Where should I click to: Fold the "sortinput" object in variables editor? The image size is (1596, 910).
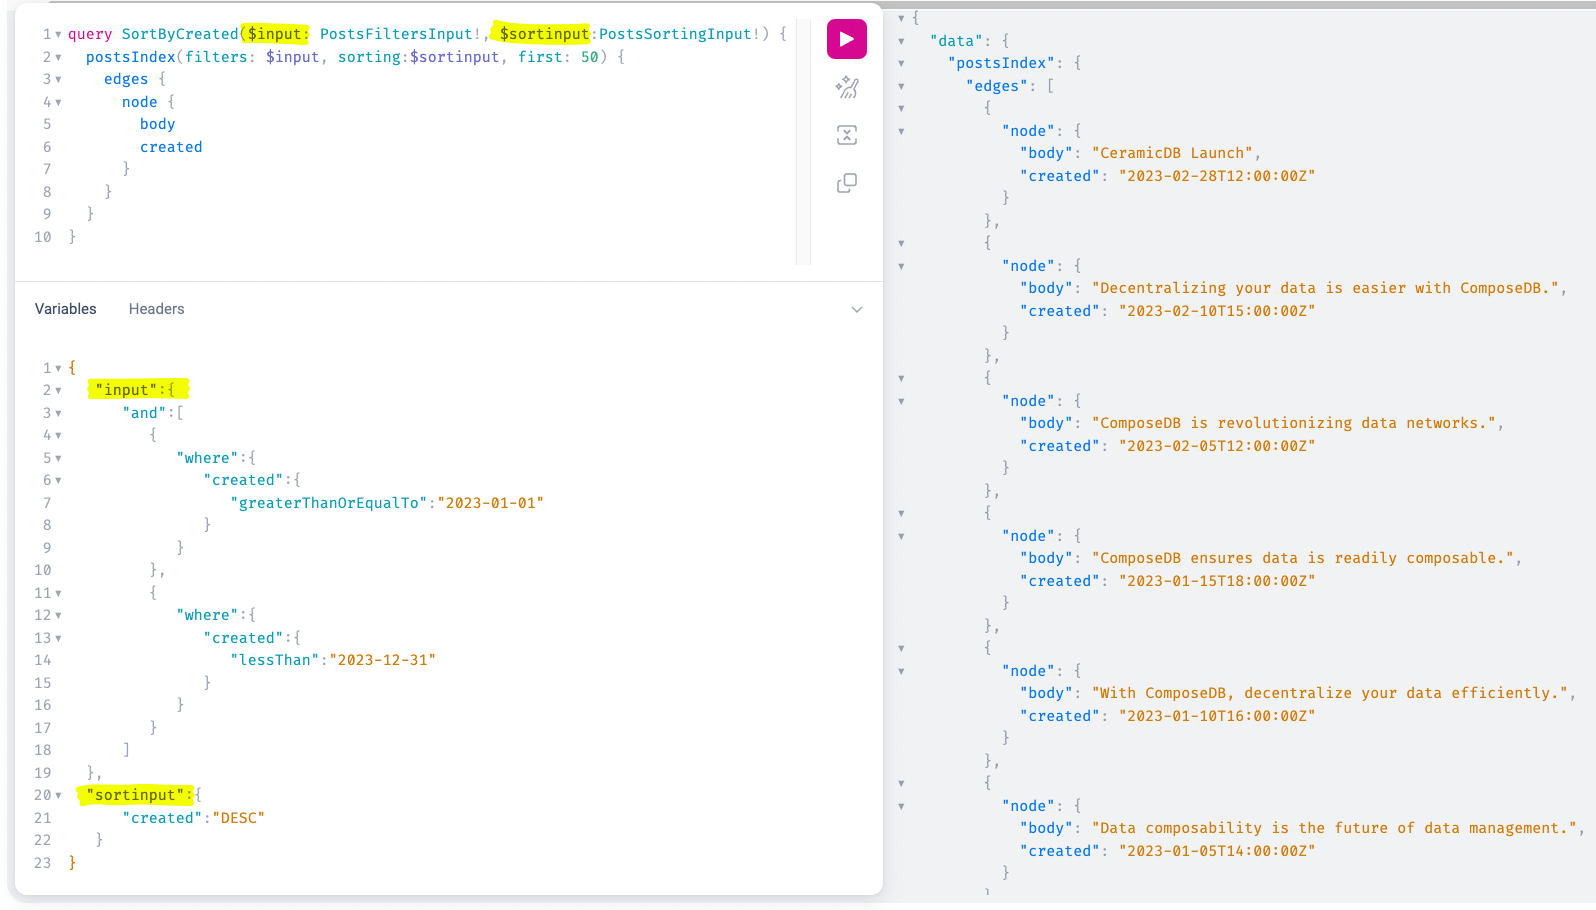click(x=58, y=796)
